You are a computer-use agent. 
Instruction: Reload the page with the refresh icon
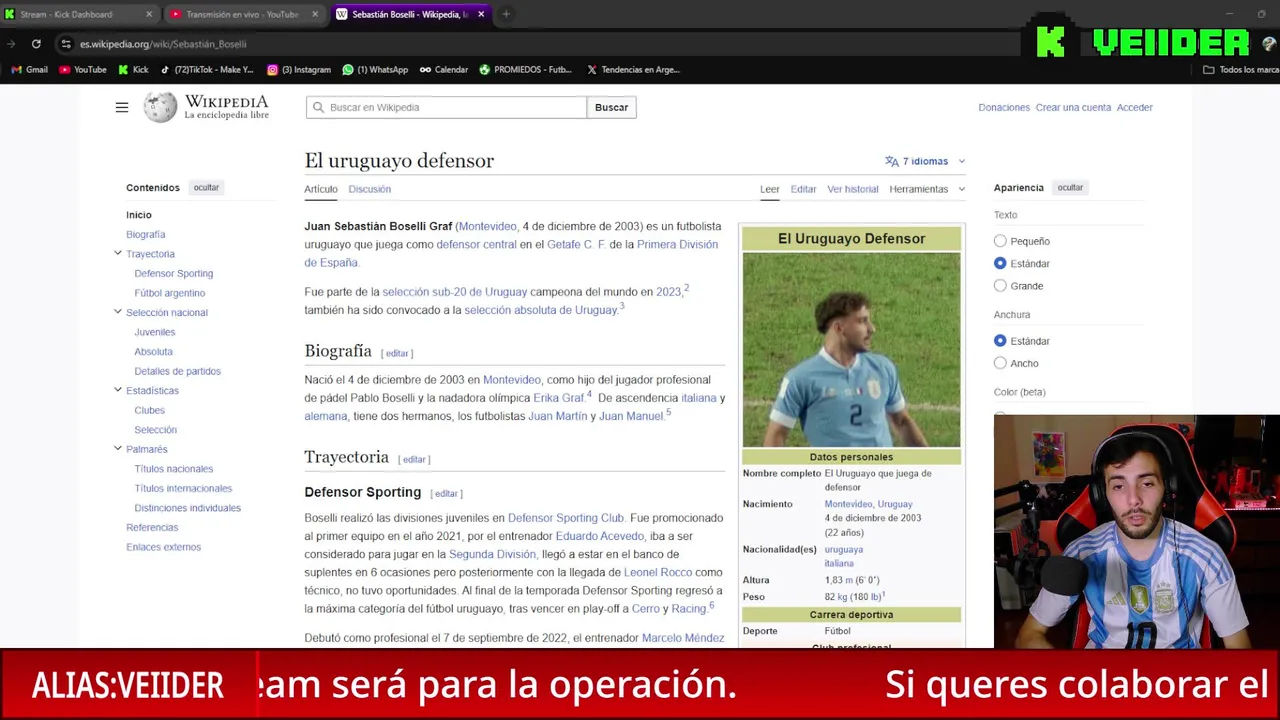point(36,44)
